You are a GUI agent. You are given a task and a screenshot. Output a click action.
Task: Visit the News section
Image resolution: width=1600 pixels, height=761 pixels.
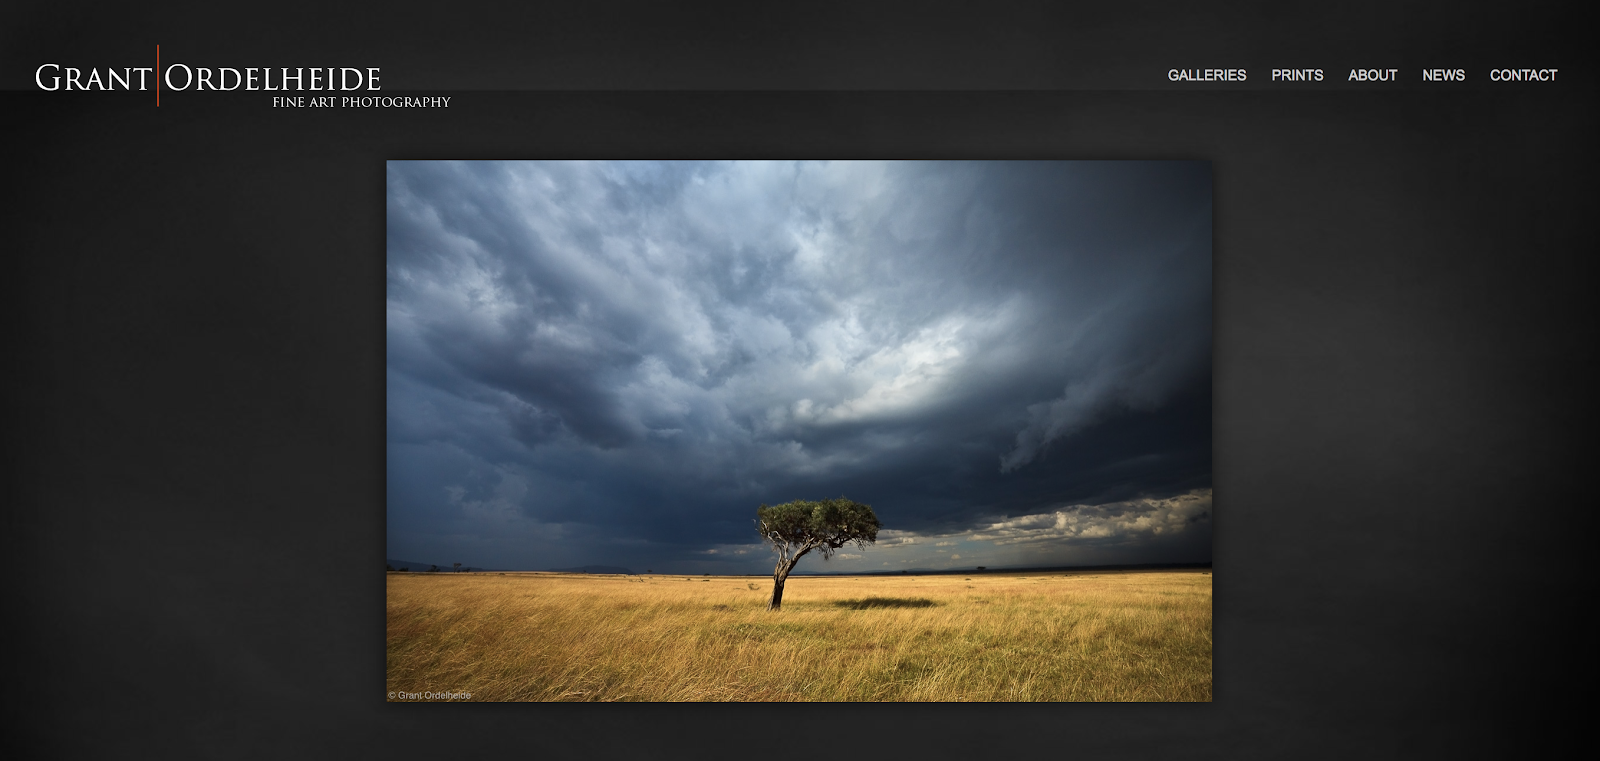pyautogui.click(x=1443, y=75)
